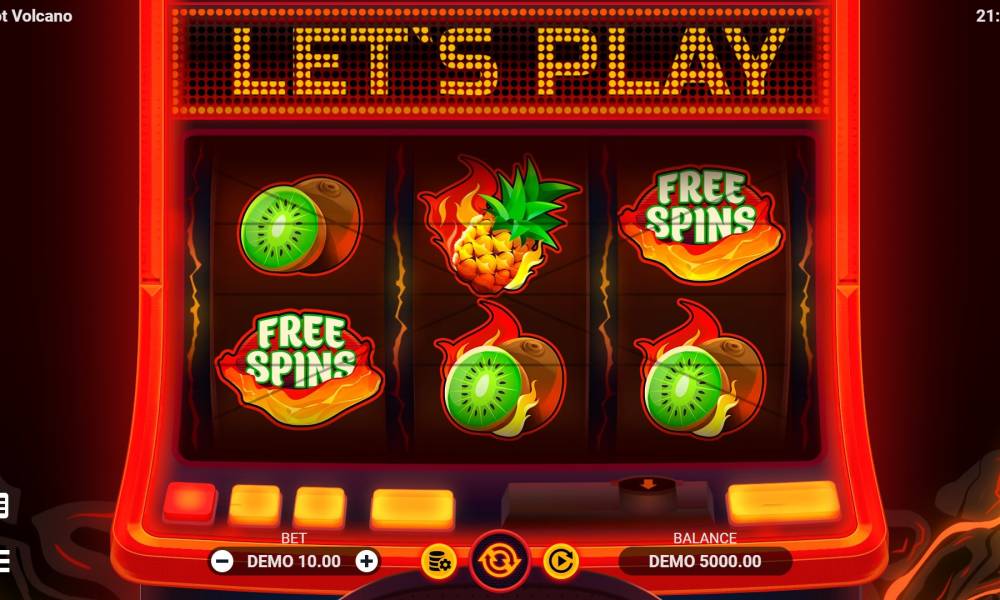1000x600 pixels.
Task: Click the wide yellow button left of coin slot
Action: coord(413,509)
